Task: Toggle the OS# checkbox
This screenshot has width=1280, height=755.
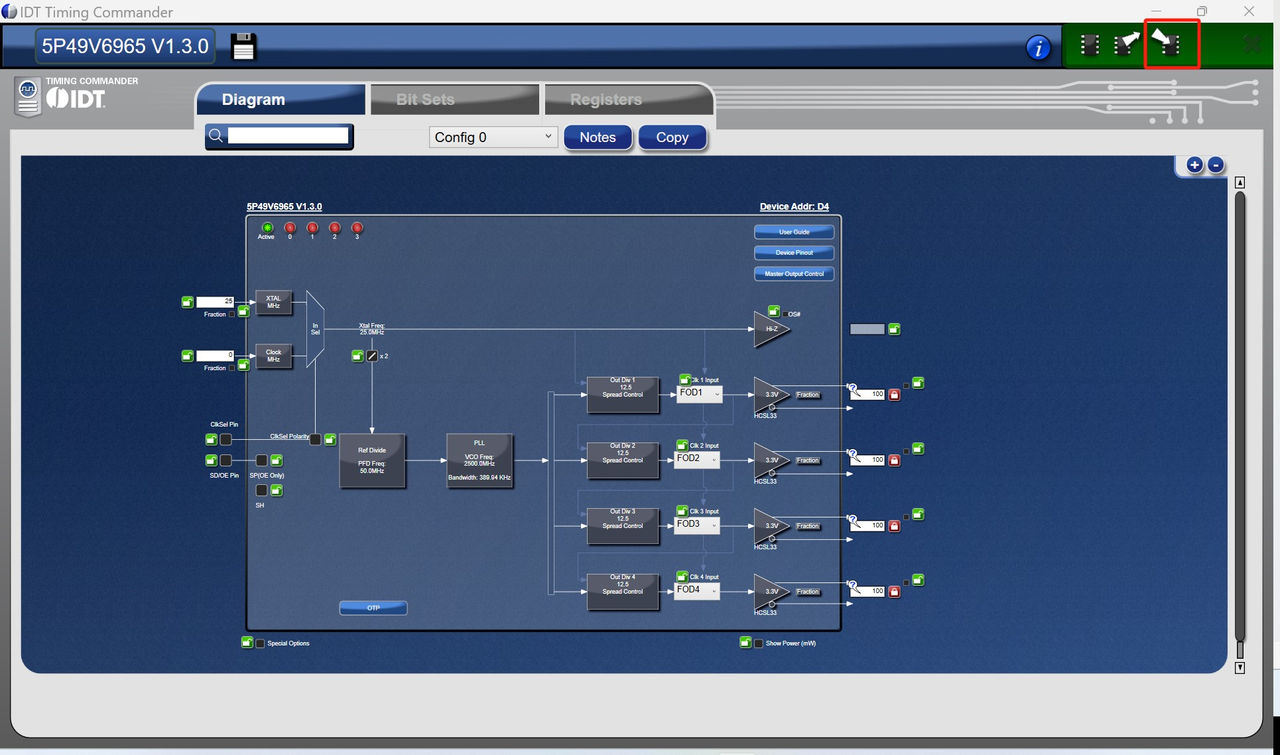Action: [x=784, y=314]
